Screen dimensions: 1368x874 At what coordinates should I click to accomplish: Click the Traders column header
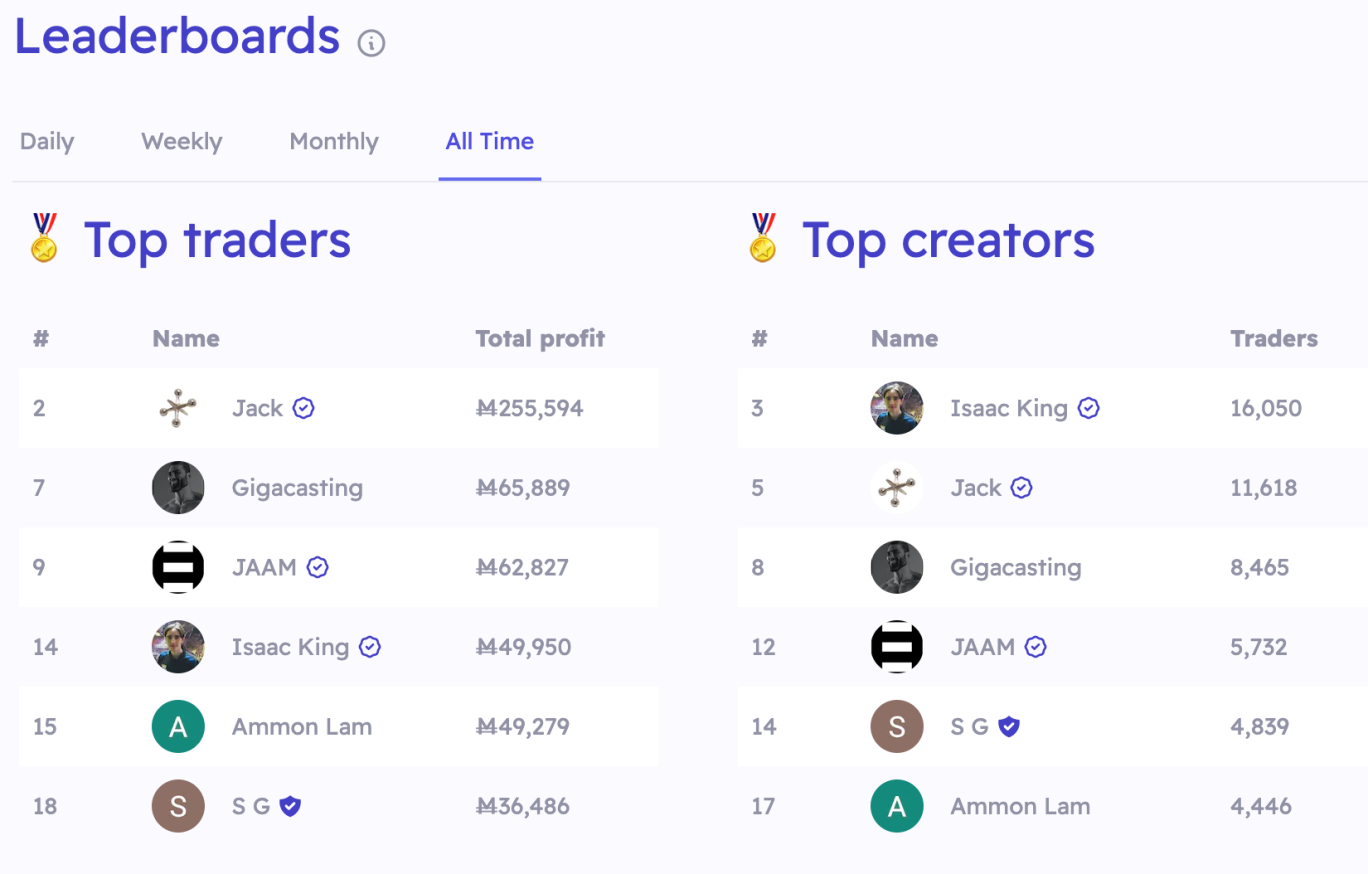(x=1274, y=339)
